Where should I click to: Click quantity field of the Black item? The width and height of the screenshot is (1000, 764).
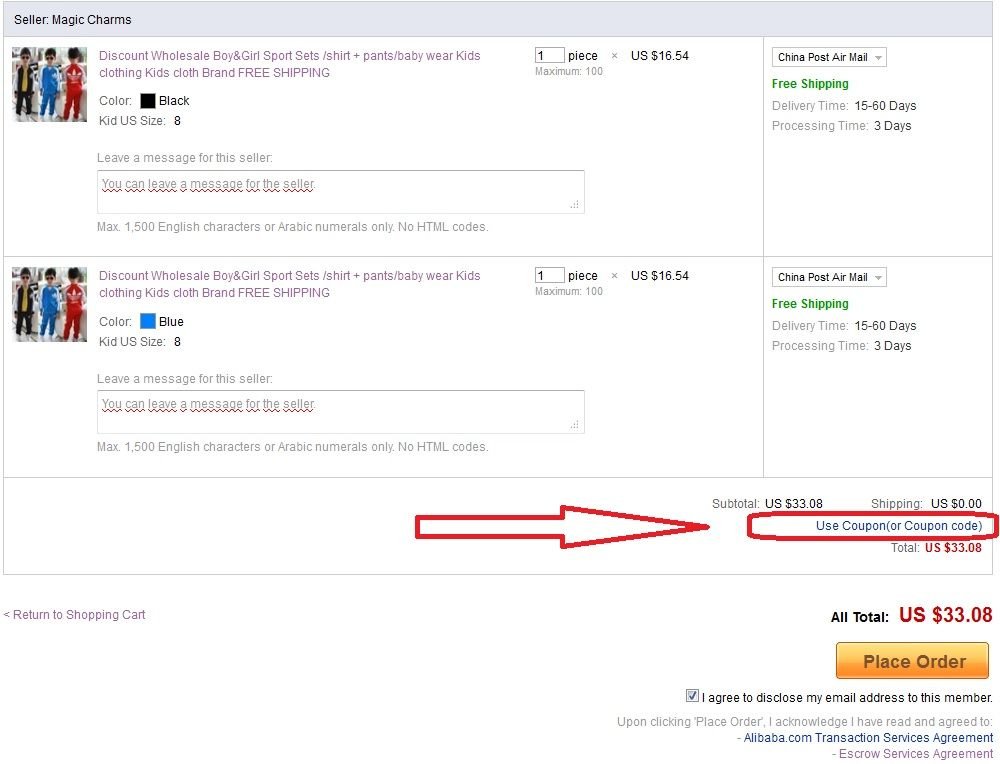549,56
